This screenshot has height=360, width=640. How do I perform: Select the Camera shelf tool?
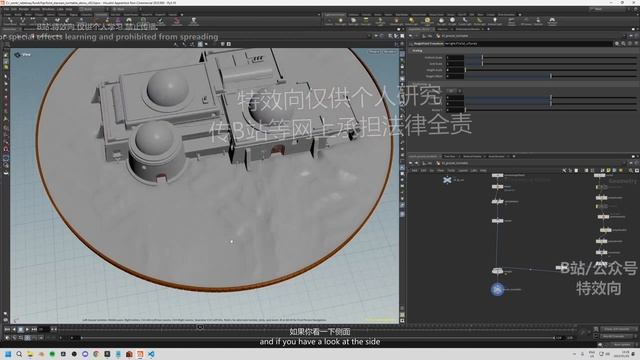coord(329,21)
